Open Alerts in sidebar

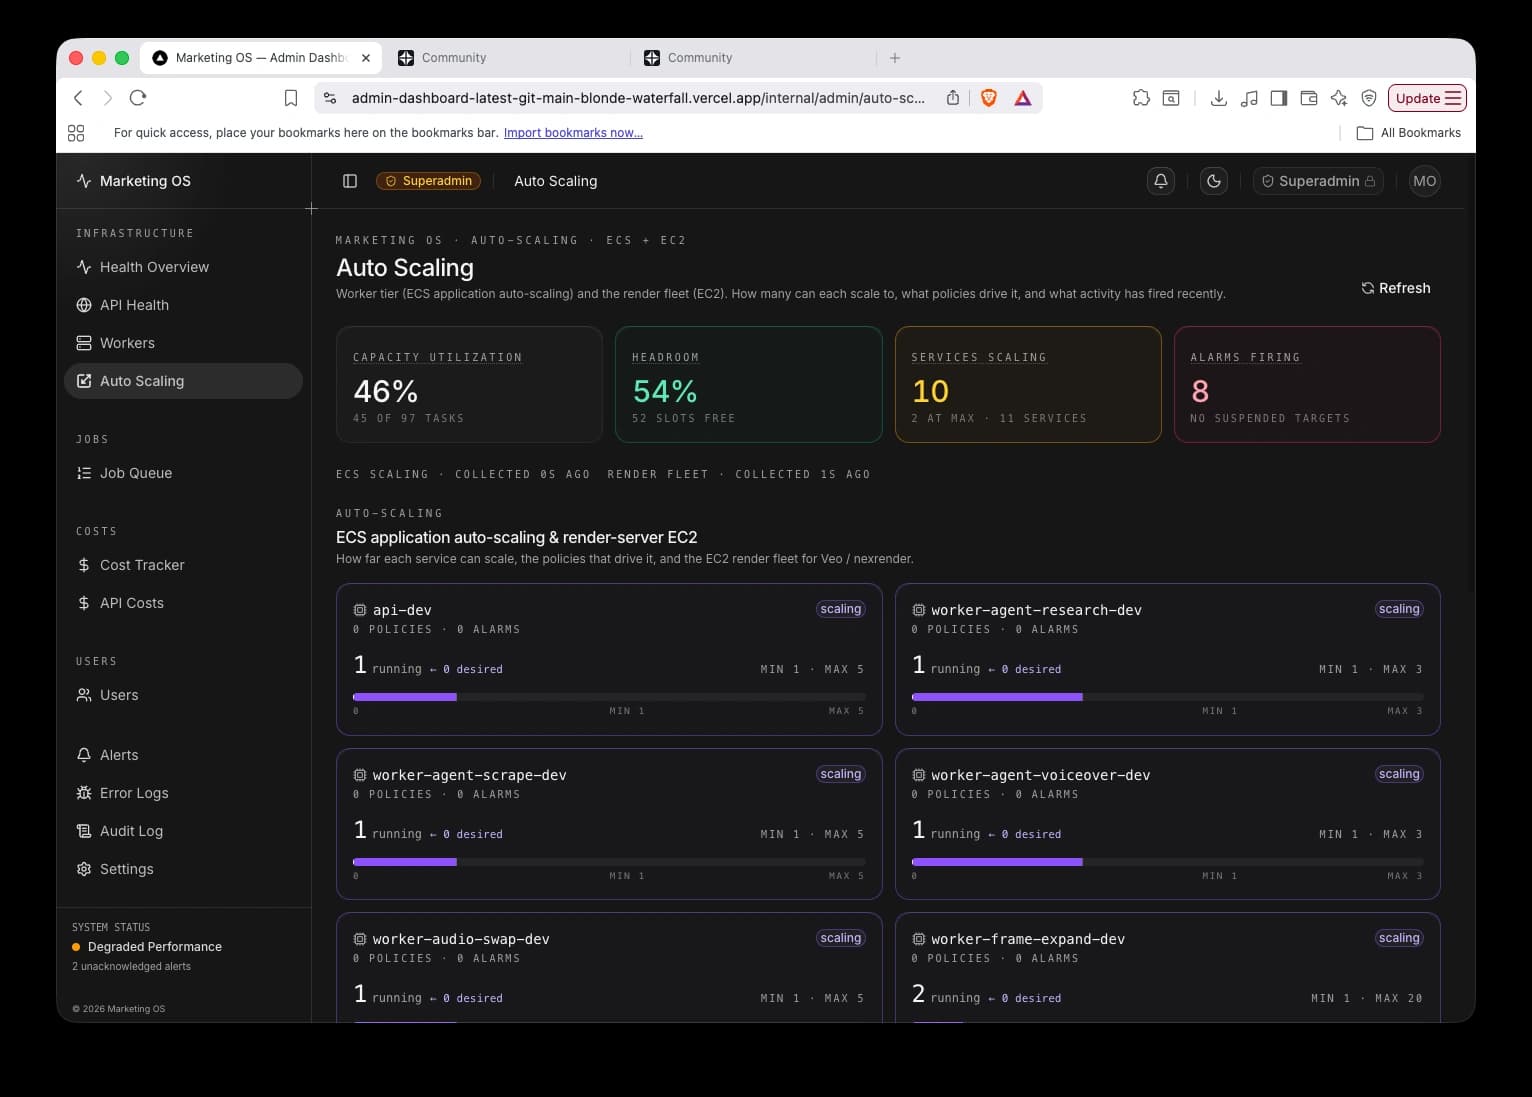(x=183, y=755)
